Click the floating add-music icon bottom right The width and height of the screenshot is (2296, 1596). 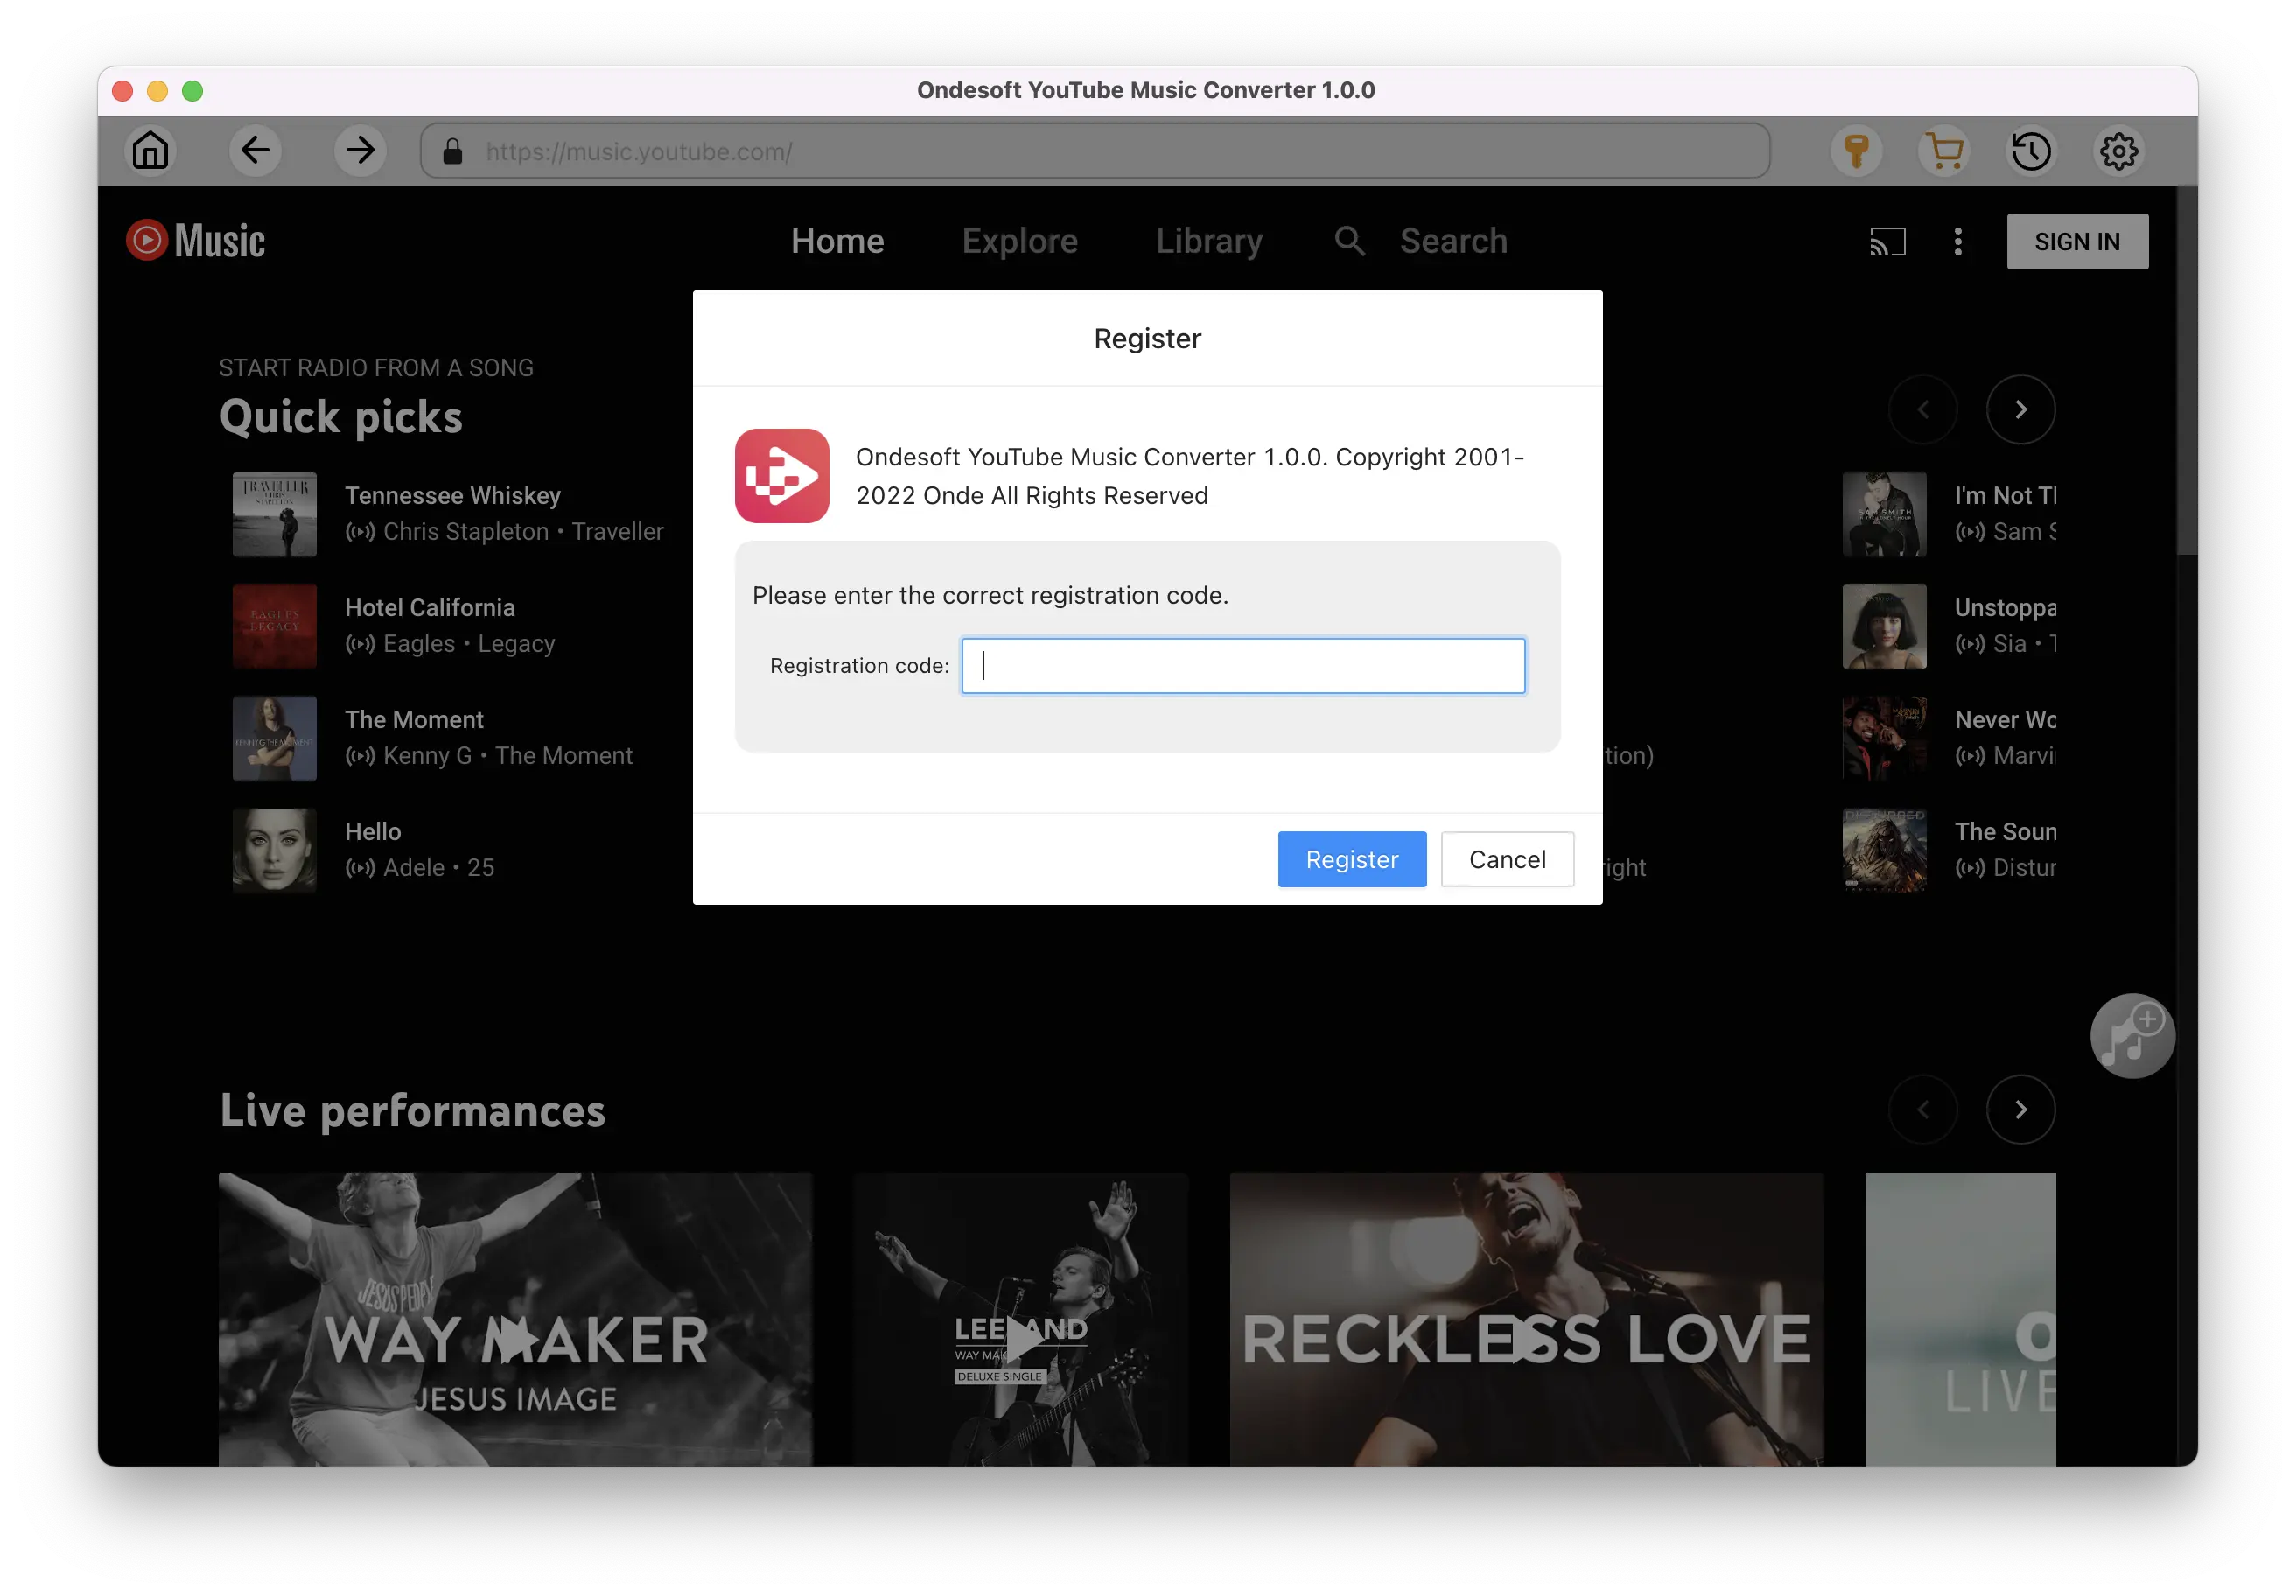coord(2132,1036)
